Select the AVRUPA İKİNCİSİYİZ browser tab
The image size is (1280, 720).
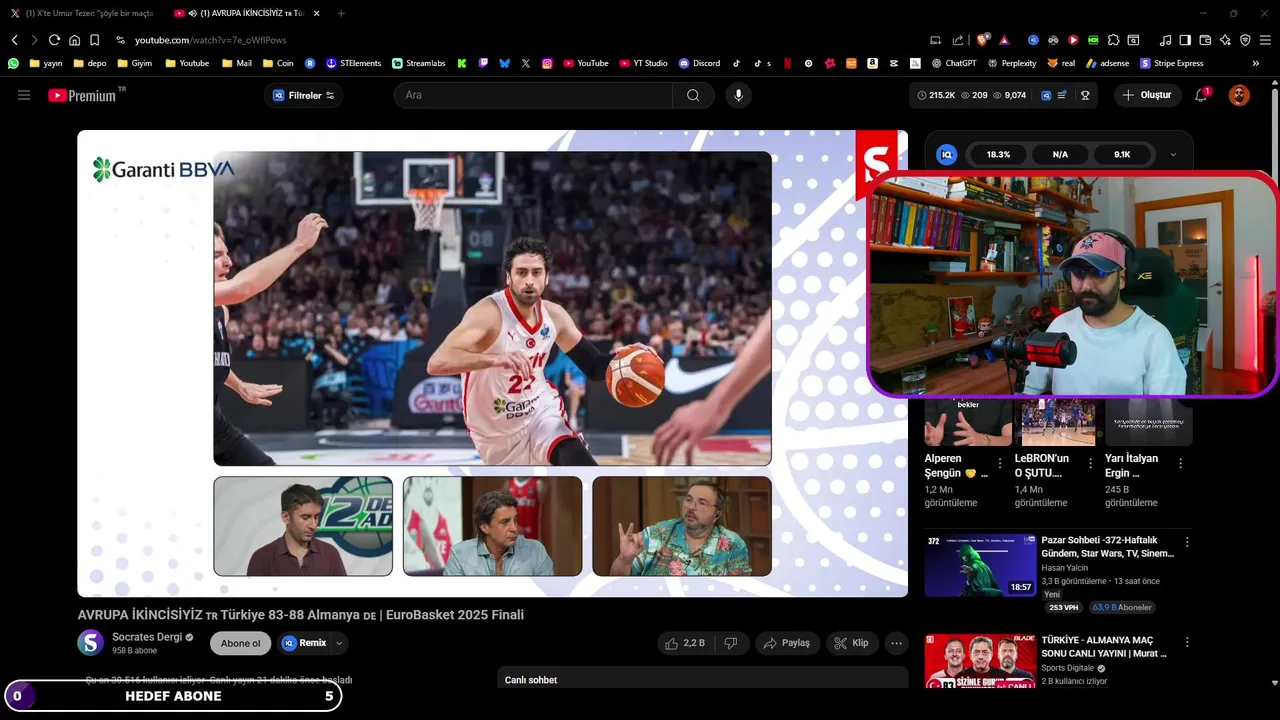pyautogui.click(x=245, y=13)
